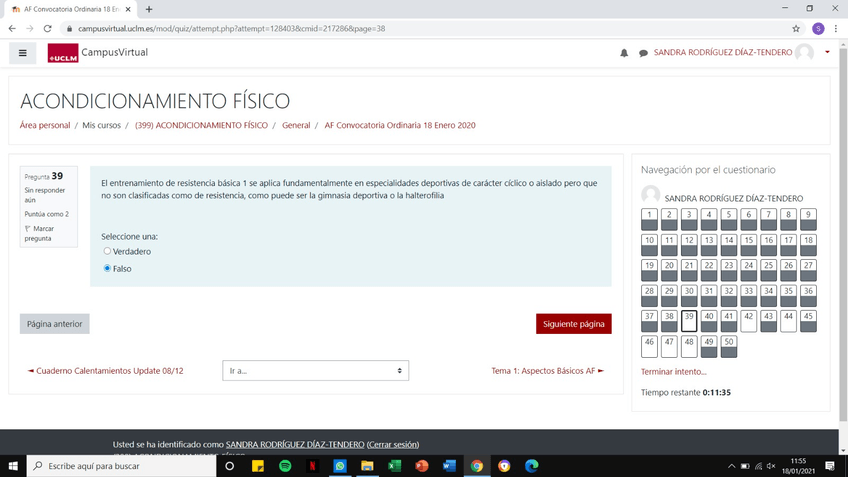
Task: Click the UCLM CampusVirtual logo
Action: click(98, 53)
